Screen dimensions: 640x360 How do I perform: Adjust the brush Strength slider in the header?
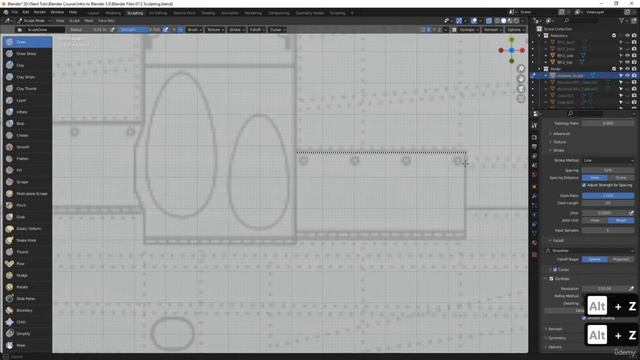coord(140,30)
